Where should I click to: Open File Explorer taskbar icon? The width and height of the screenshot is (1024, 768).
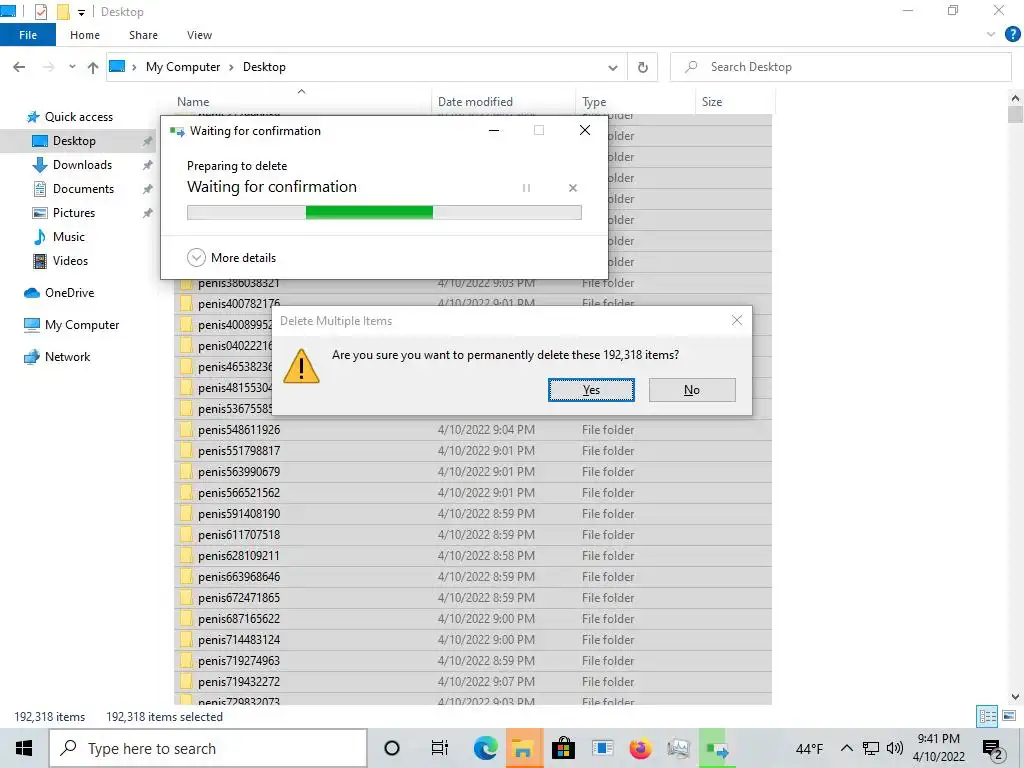pyautogui.click(x=523, y=748)
